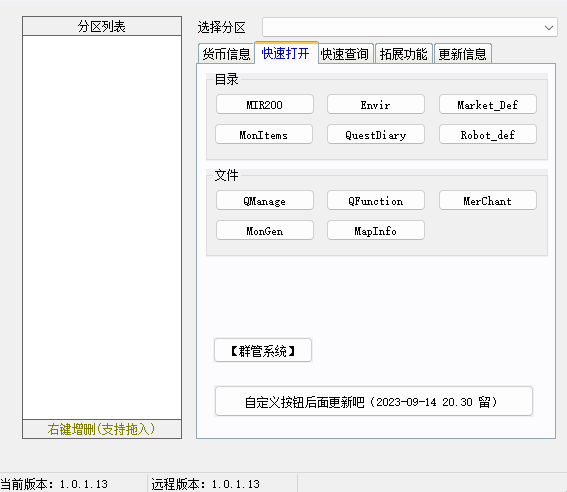Click the 分区列表 header
The height and width of the screenshot is (492, 567).
(102, 26)
